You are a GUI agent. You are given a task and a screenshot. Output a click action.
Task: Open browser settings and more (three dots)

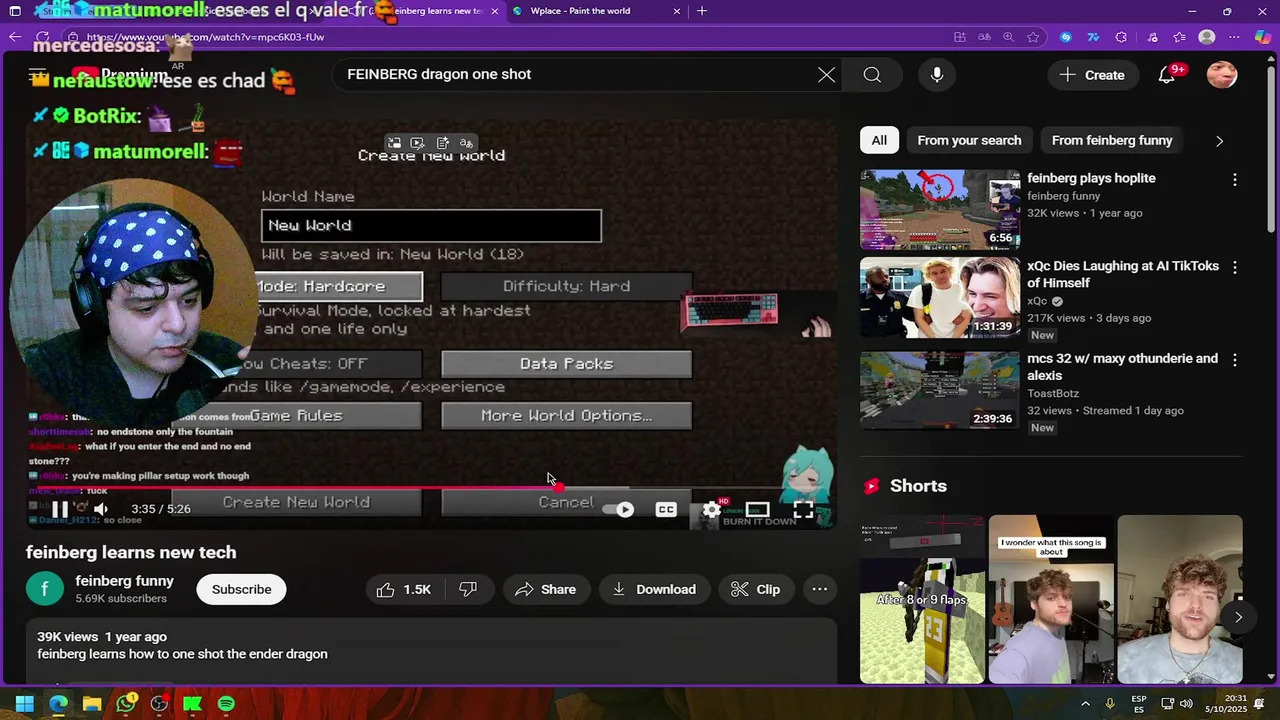[x=1235, y=37]
